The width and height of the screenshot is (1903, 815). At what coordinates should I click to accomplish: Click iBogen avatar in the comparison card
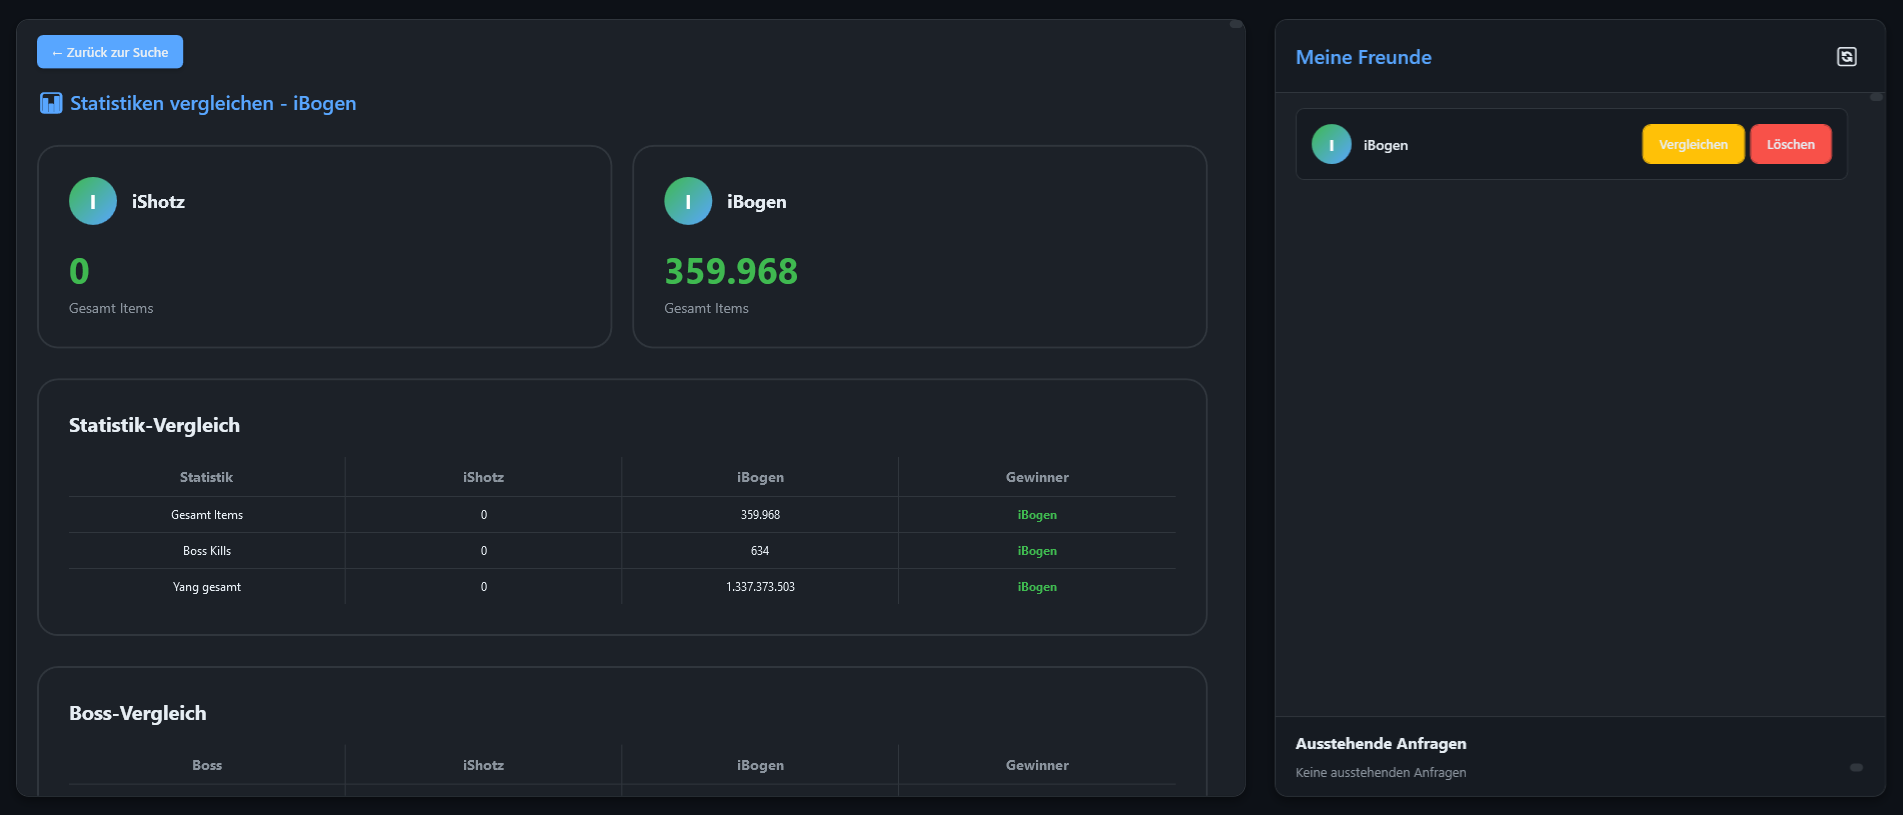688,201
